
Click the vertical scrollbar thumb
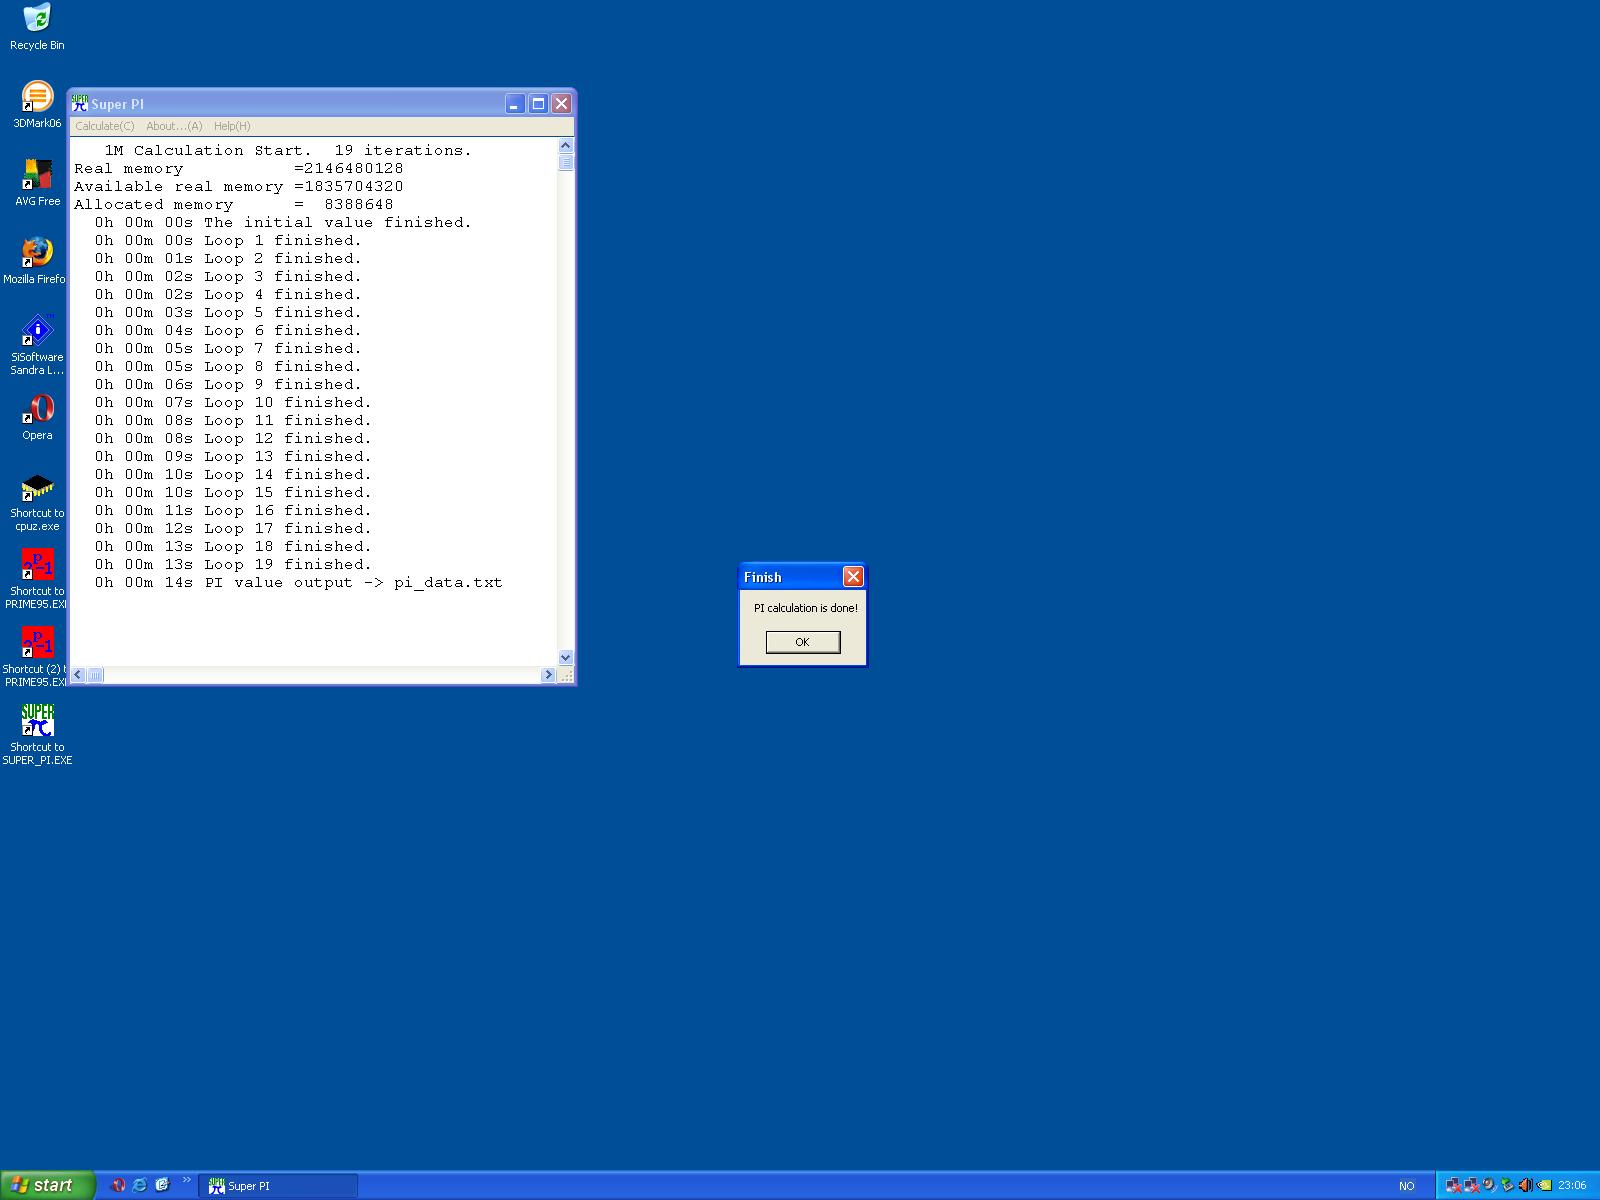pyautogui.click(x=565, y=163)
